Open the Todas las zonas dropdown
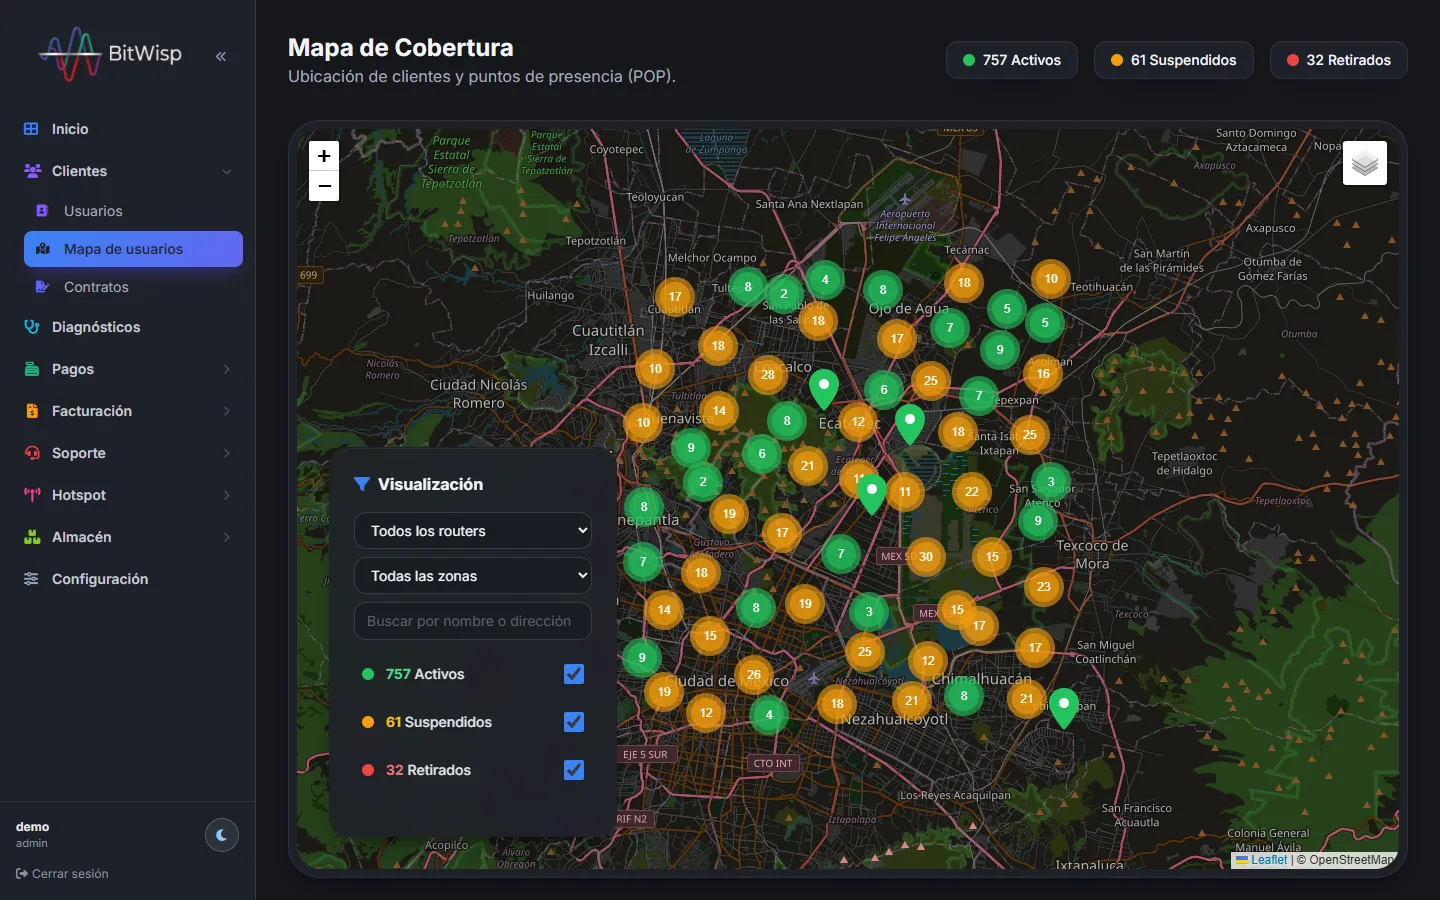Screen dimensions: 1440x900 click(473, 576)
